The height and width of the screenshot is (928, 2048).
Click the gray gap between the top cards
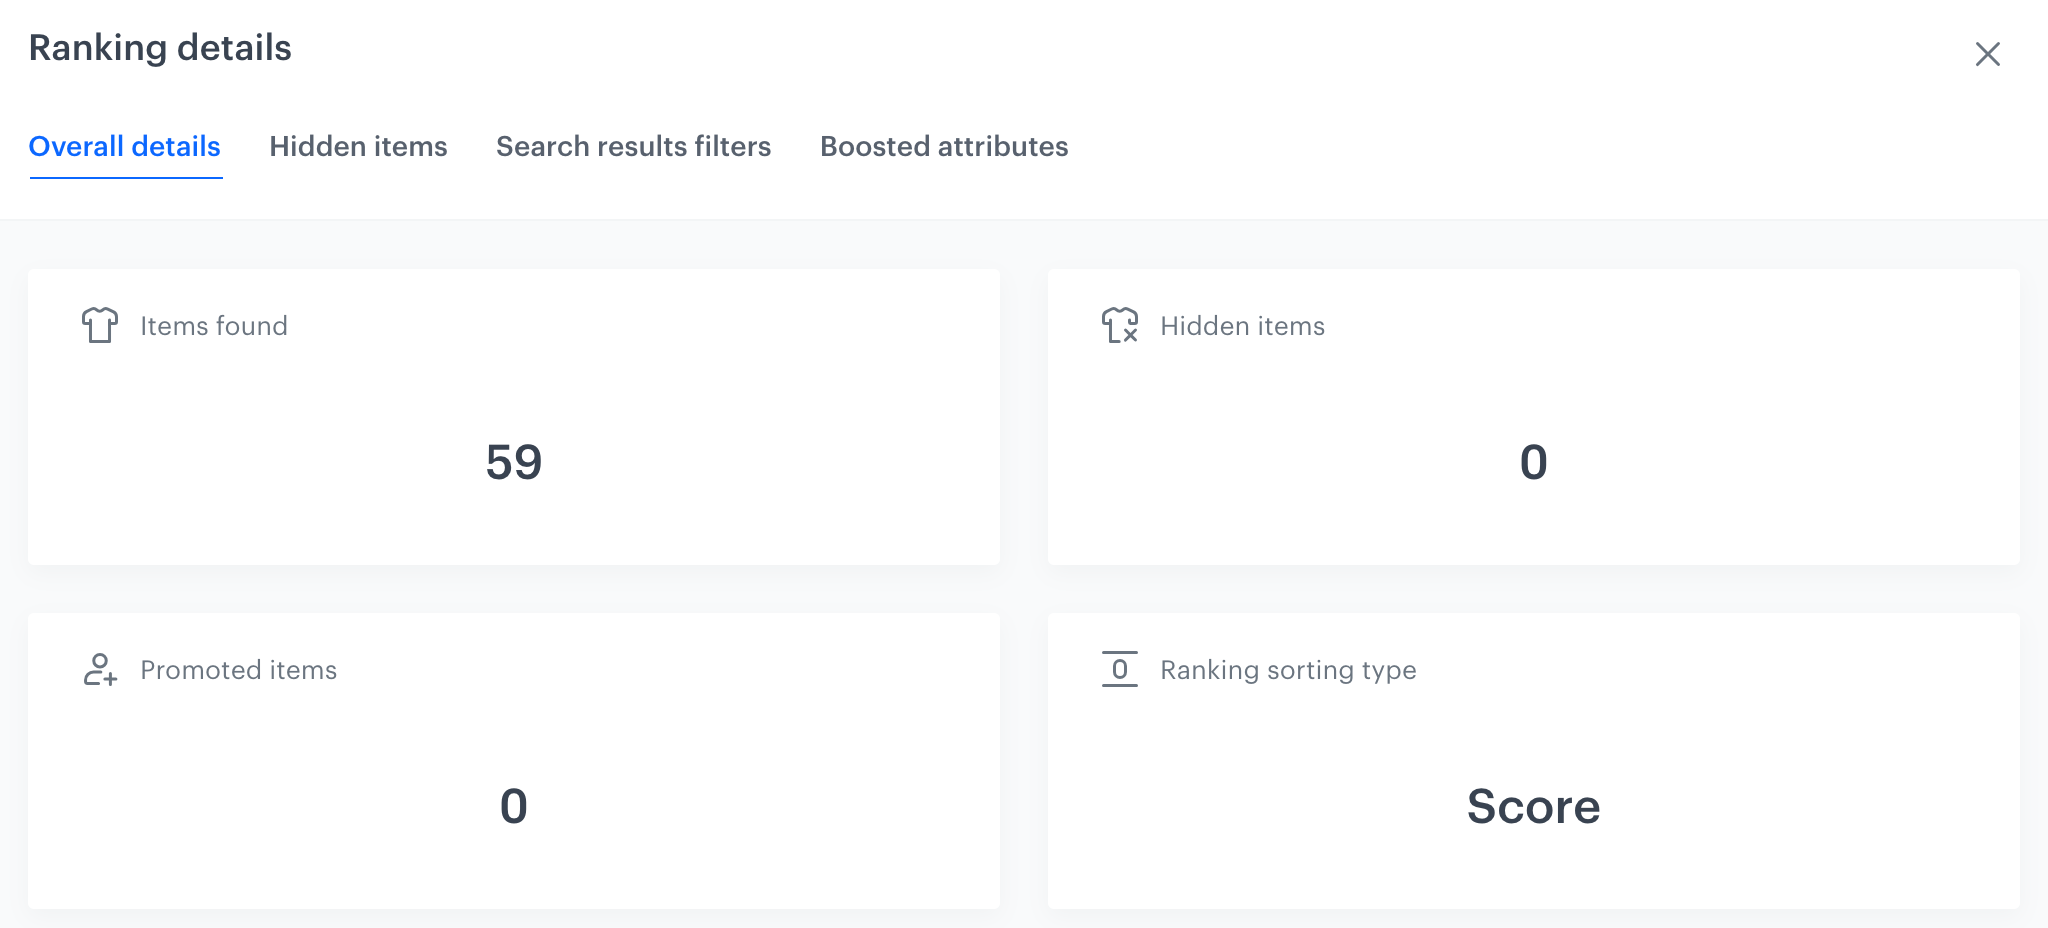1024,416
